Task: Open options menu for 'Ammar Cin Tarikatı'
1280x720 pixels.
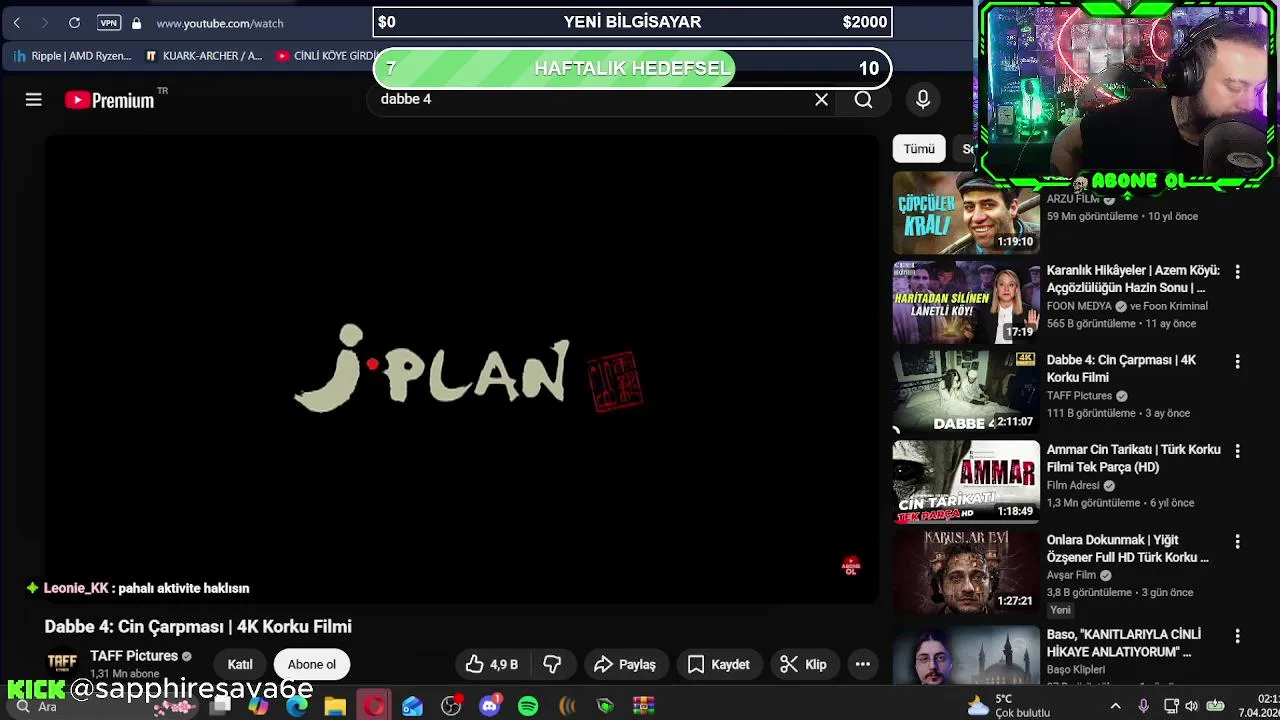Action: 1237,452
